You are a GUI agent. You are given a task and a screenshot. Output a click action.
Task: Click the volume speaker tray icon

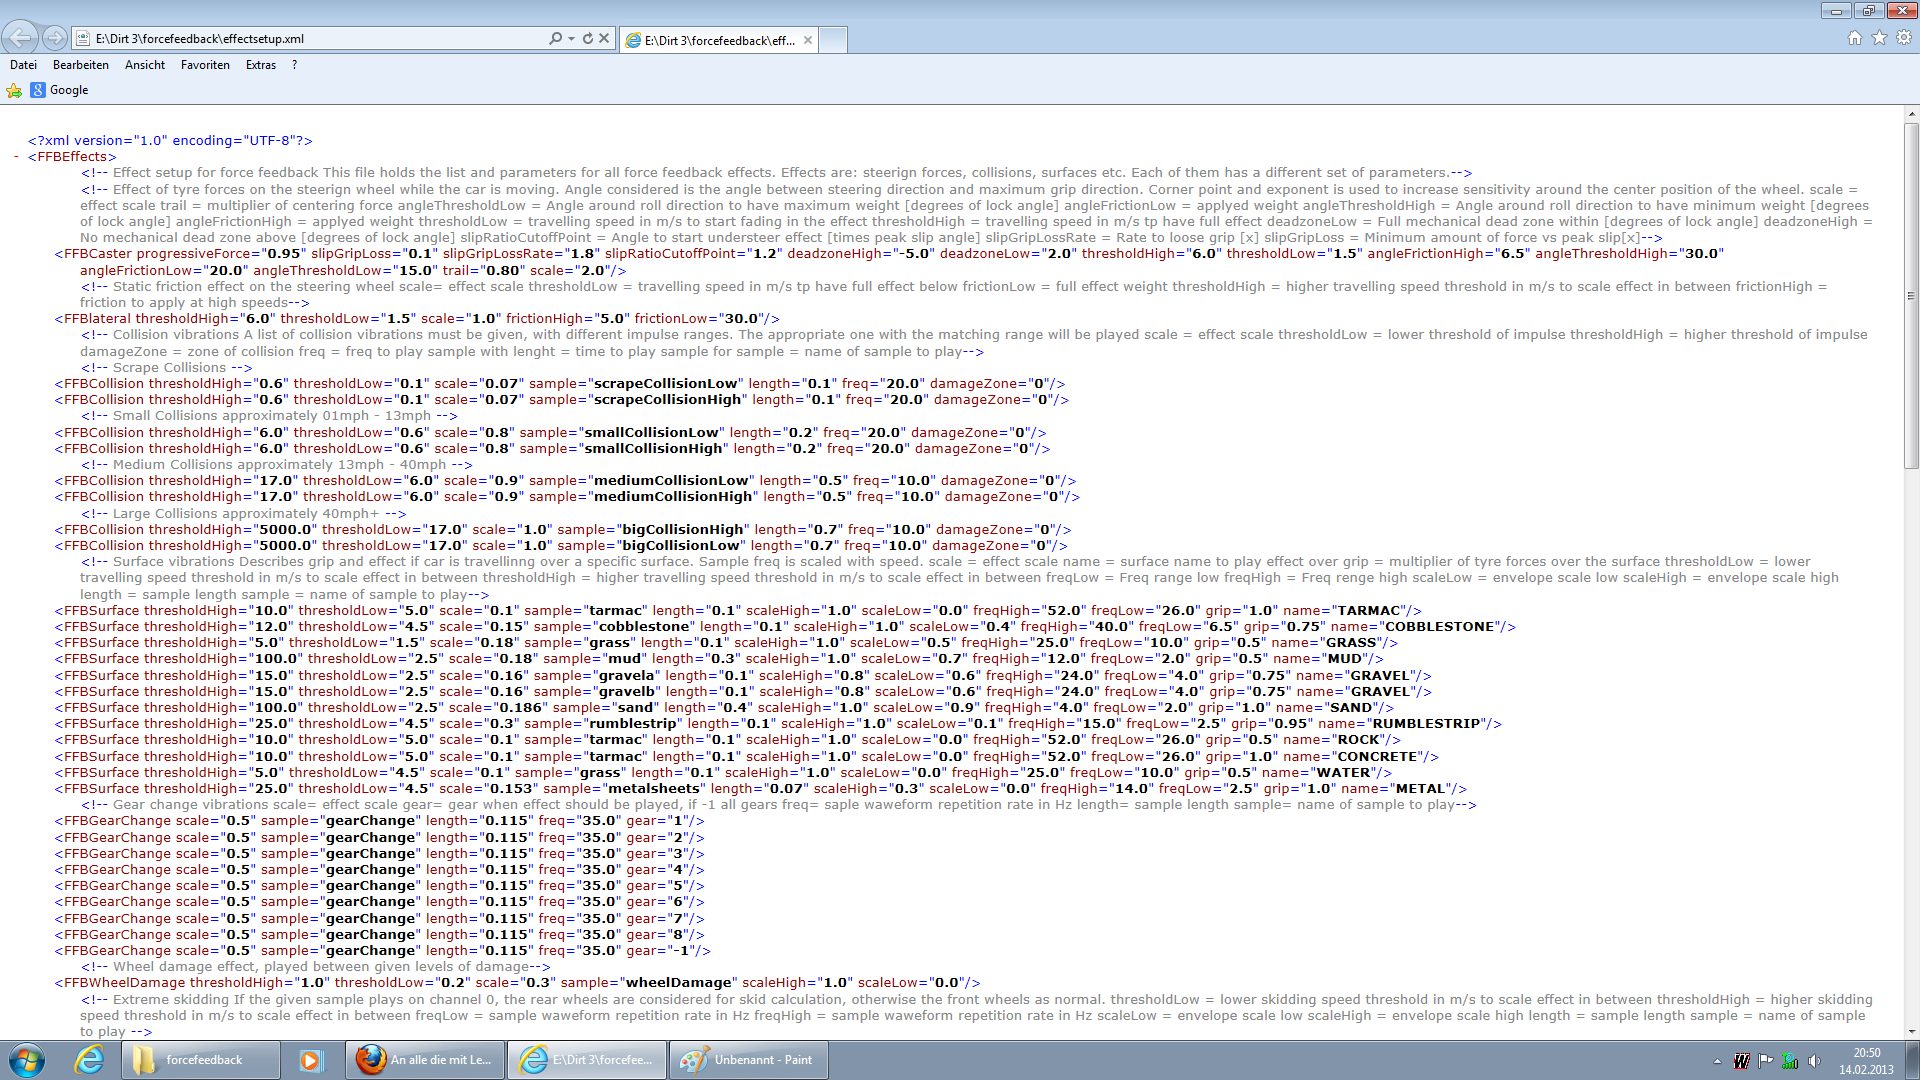pos(1814,1061)
